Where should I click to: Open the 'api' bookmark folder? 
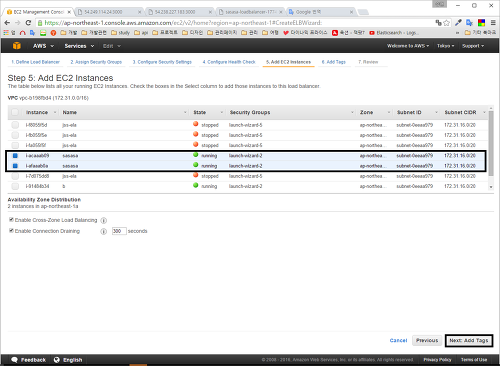(x=141, y=33)
